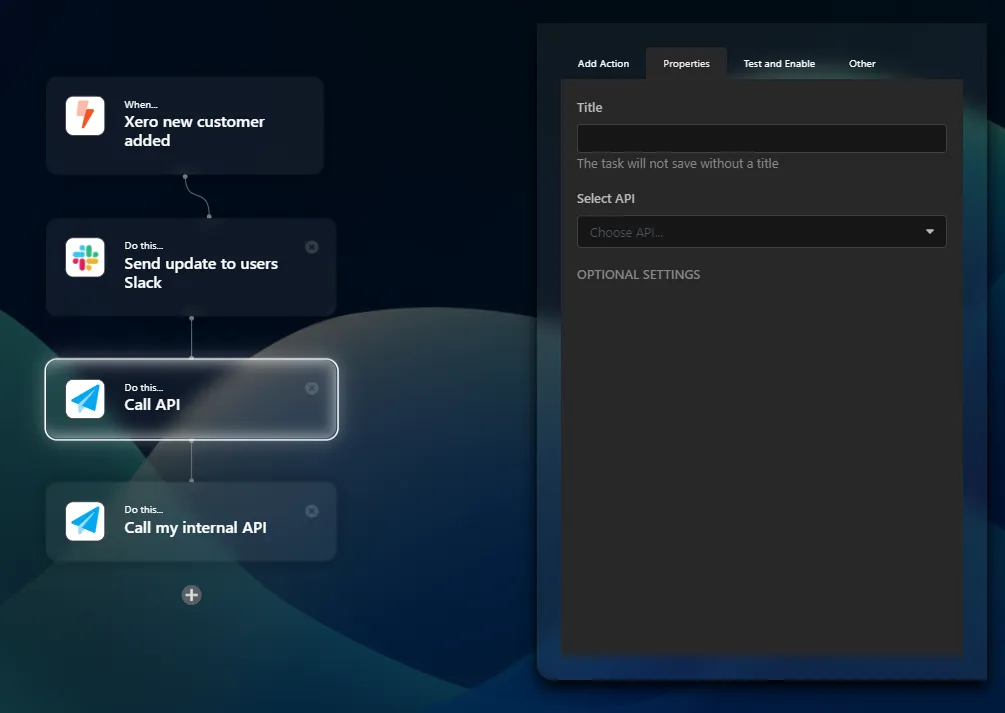1005x713 pixels.
Task: Click the paper plane icon on Call API
Action: (x=85, y=399)
